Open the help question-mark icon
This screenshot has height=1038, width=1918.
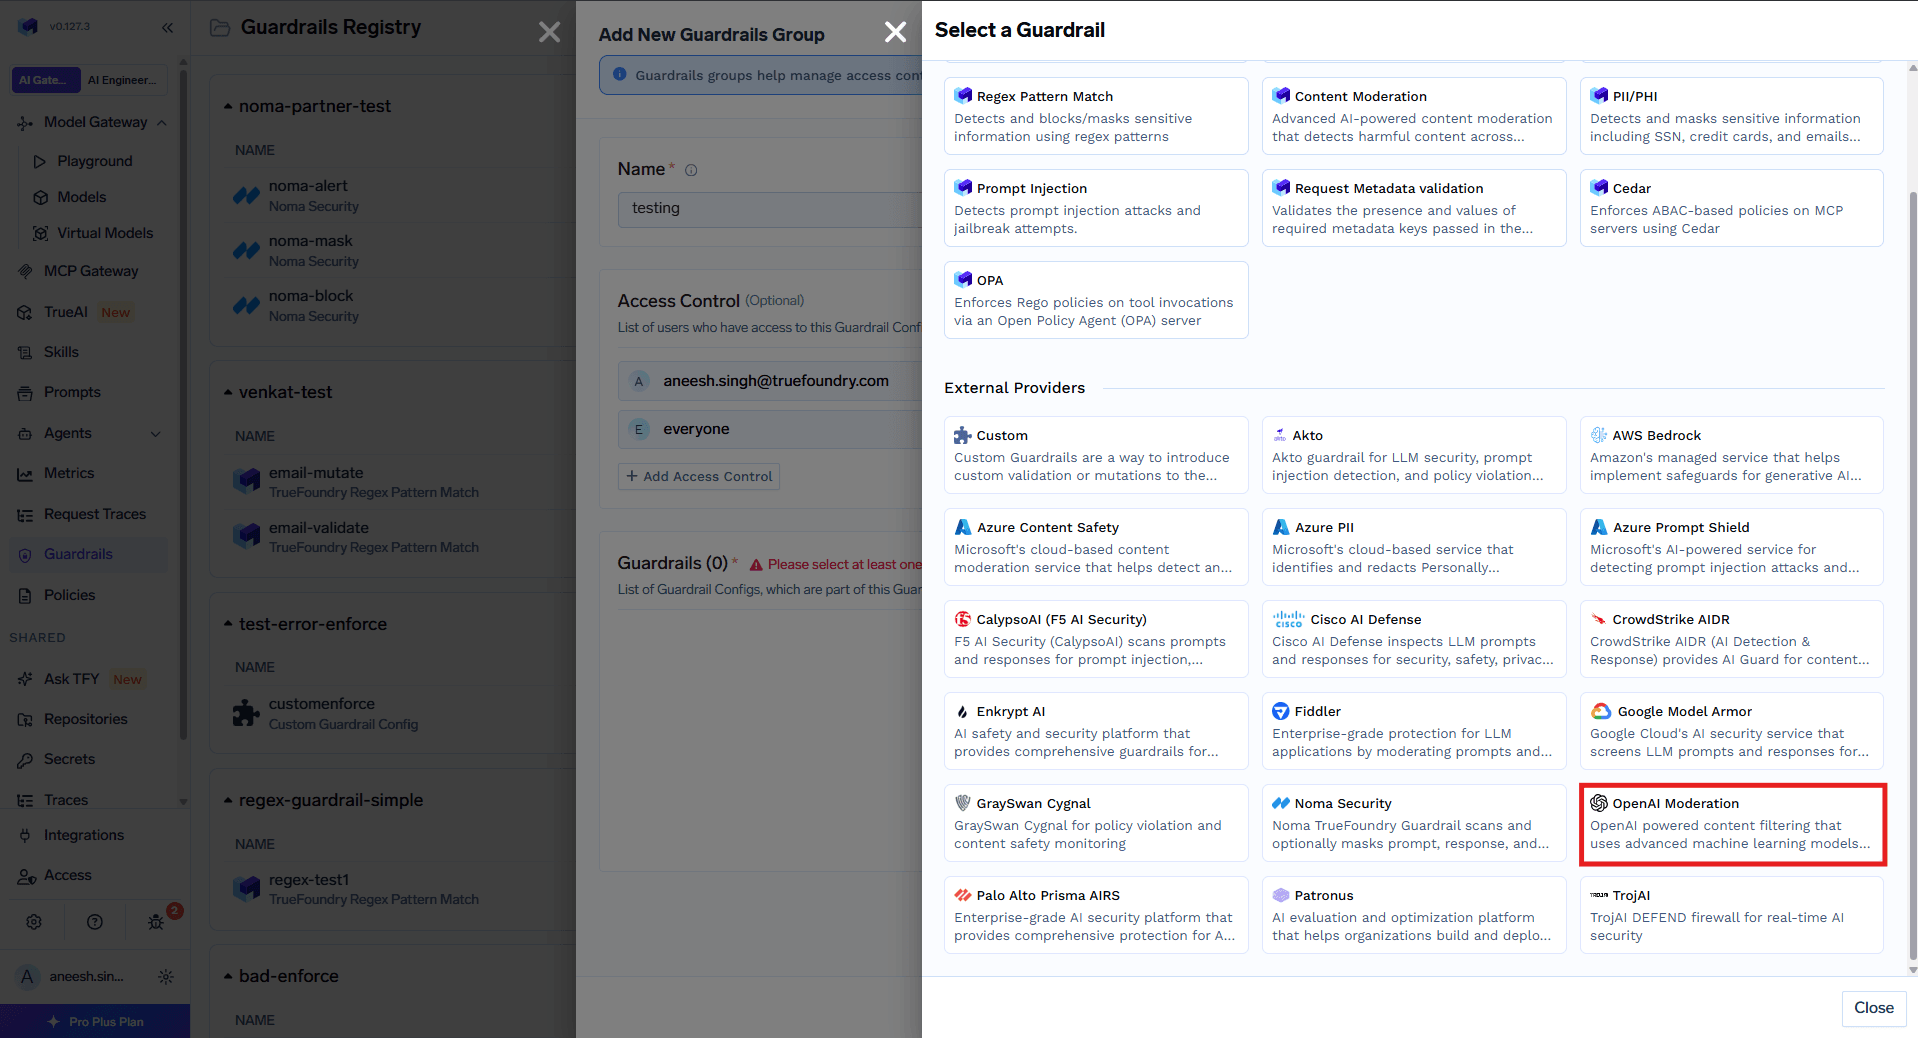(x=95, y=922)
